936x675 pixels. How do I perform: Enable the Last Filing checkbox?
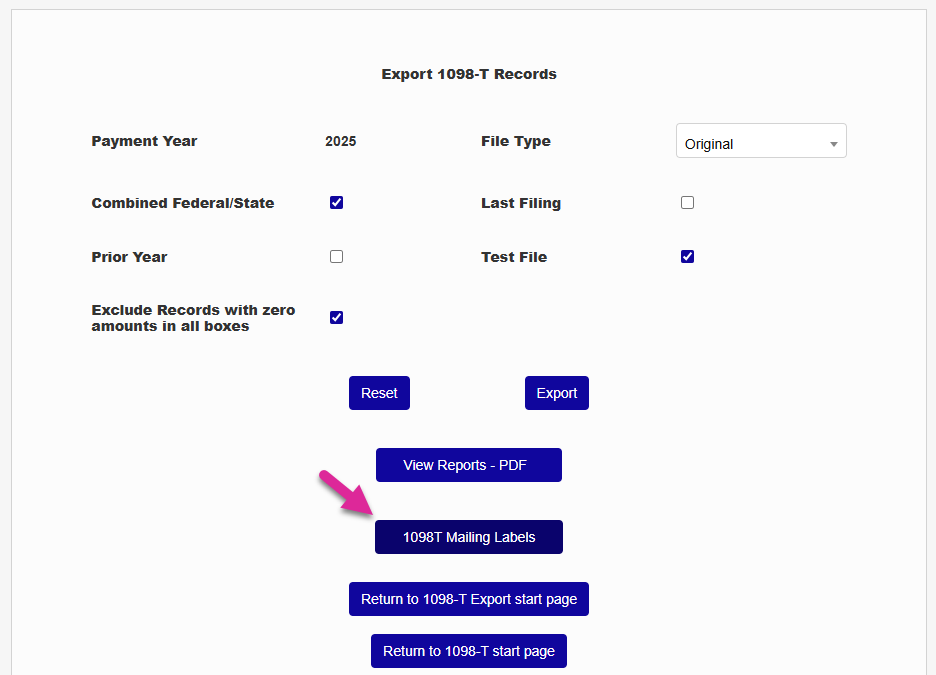[x=687, y=203]
